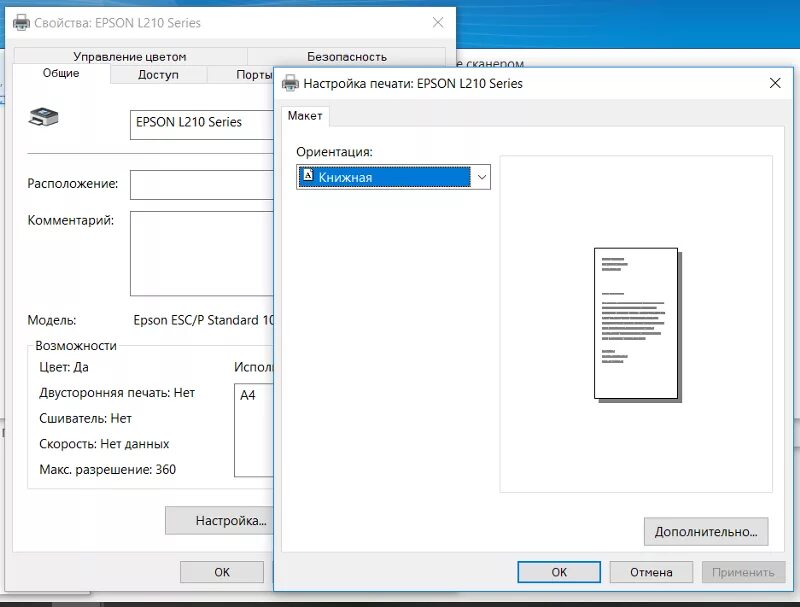This screenshot has width=800, height=607.
Task: Click the Ориентация label
Action: tap(334, 152)
